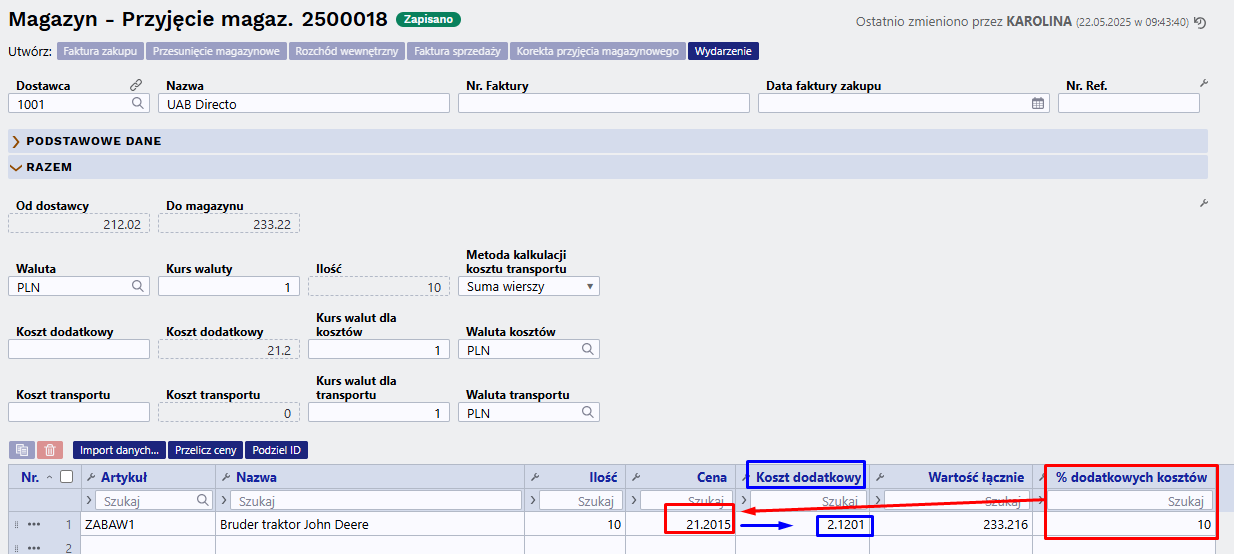Sort by the Nr. column header

[x=30, y=477]
